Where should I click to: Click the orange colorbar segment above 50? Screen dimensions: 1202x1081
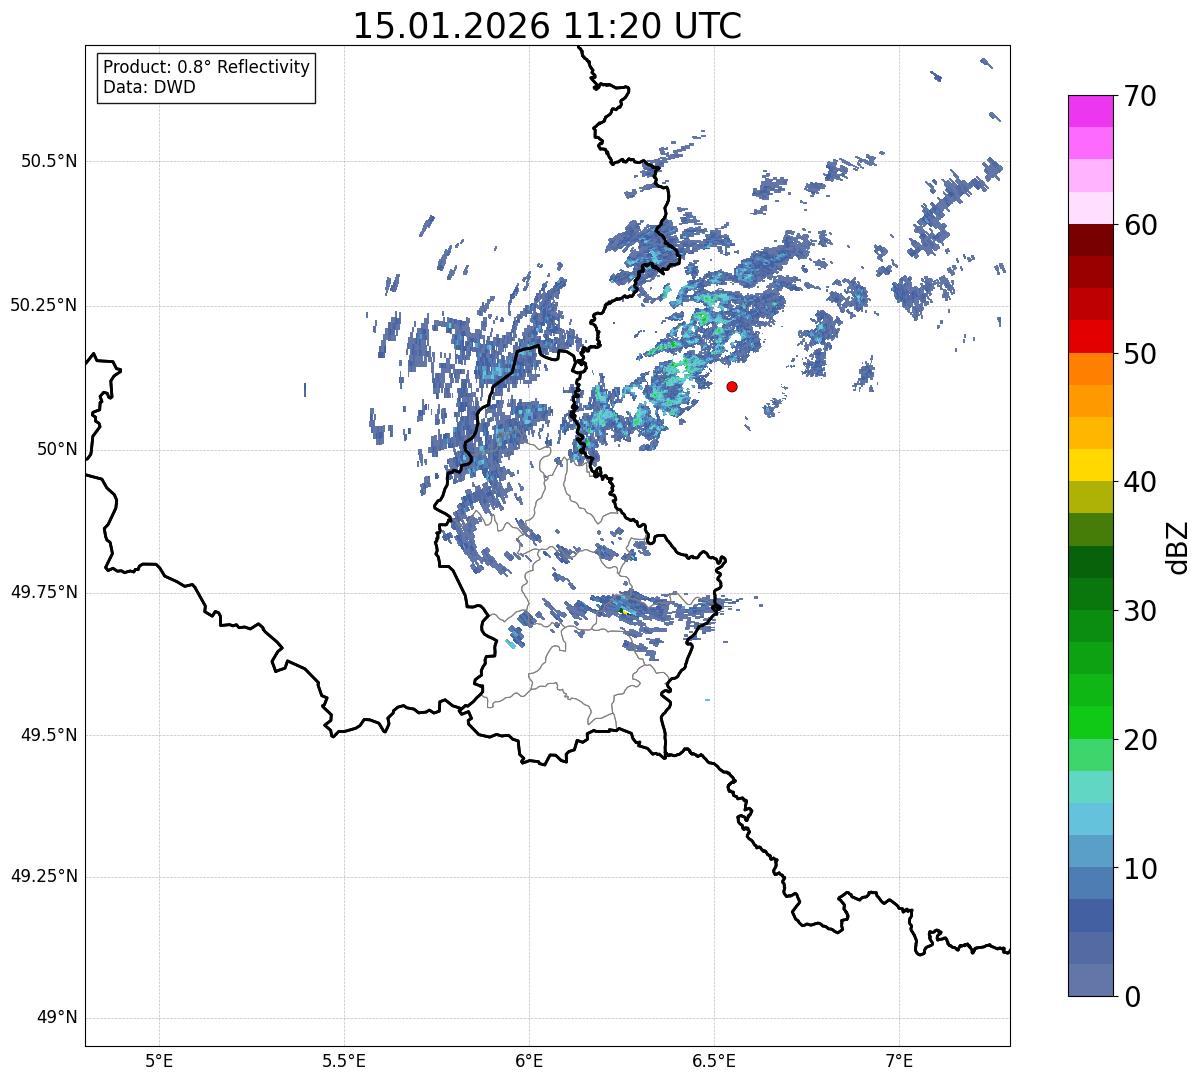click(x=1090, y=369)
